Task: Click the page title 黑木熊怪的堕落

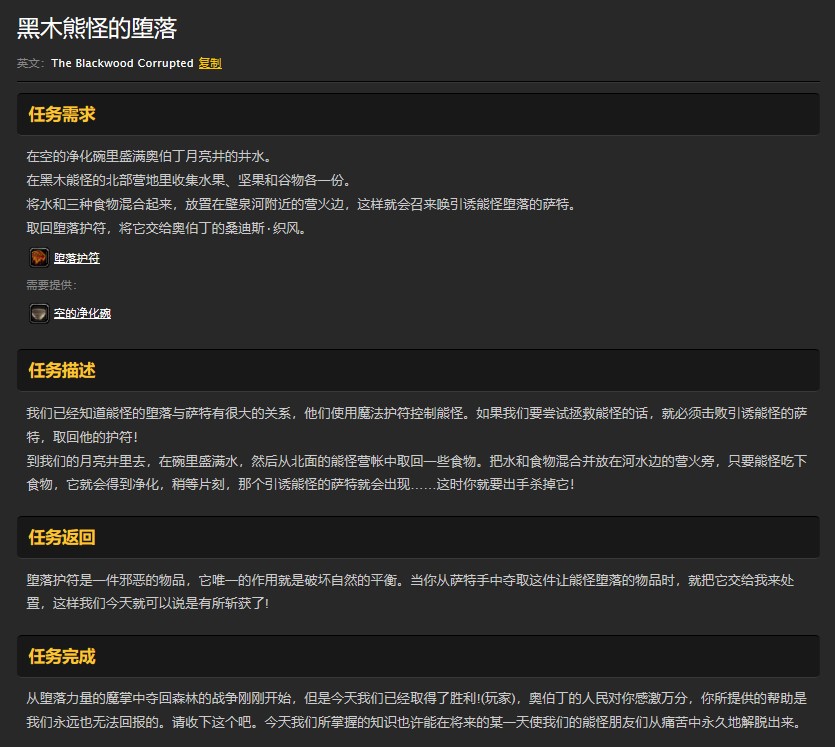Action: [x=97, y=29]
